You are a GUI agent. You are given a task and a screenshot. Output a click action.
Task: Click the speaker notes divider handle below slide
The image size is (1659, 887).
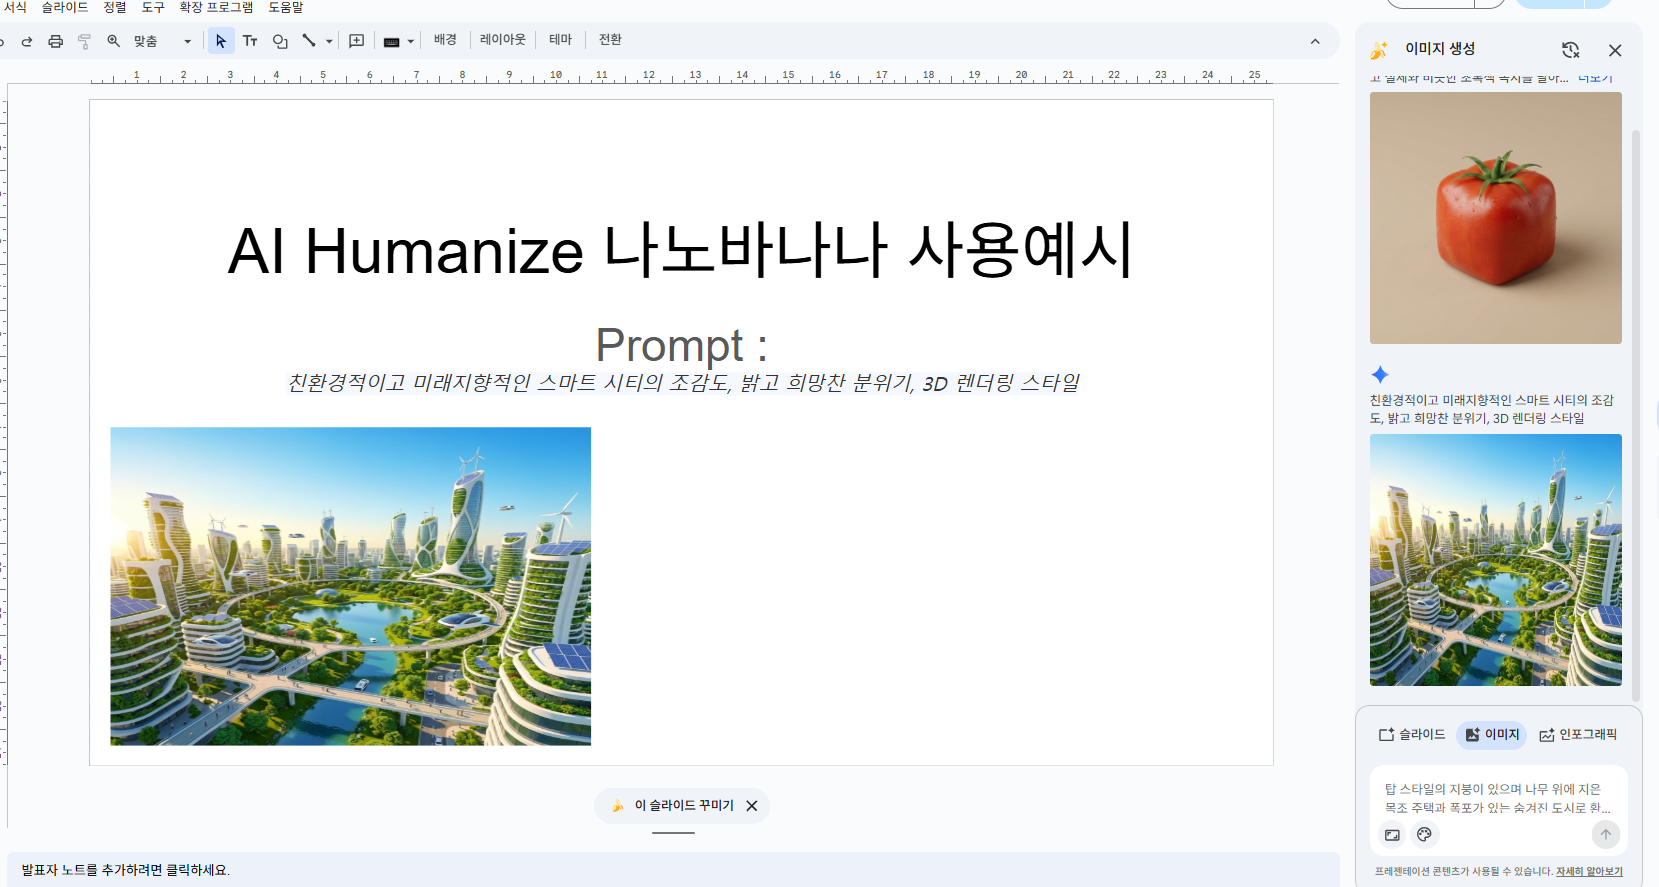[673, 833]
